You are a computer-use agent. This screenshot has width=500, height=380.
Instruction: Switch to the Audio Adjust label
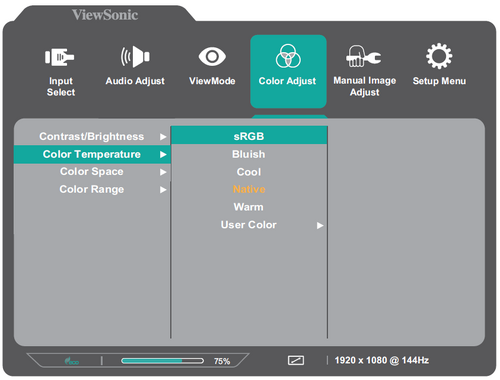pos(135,81)
